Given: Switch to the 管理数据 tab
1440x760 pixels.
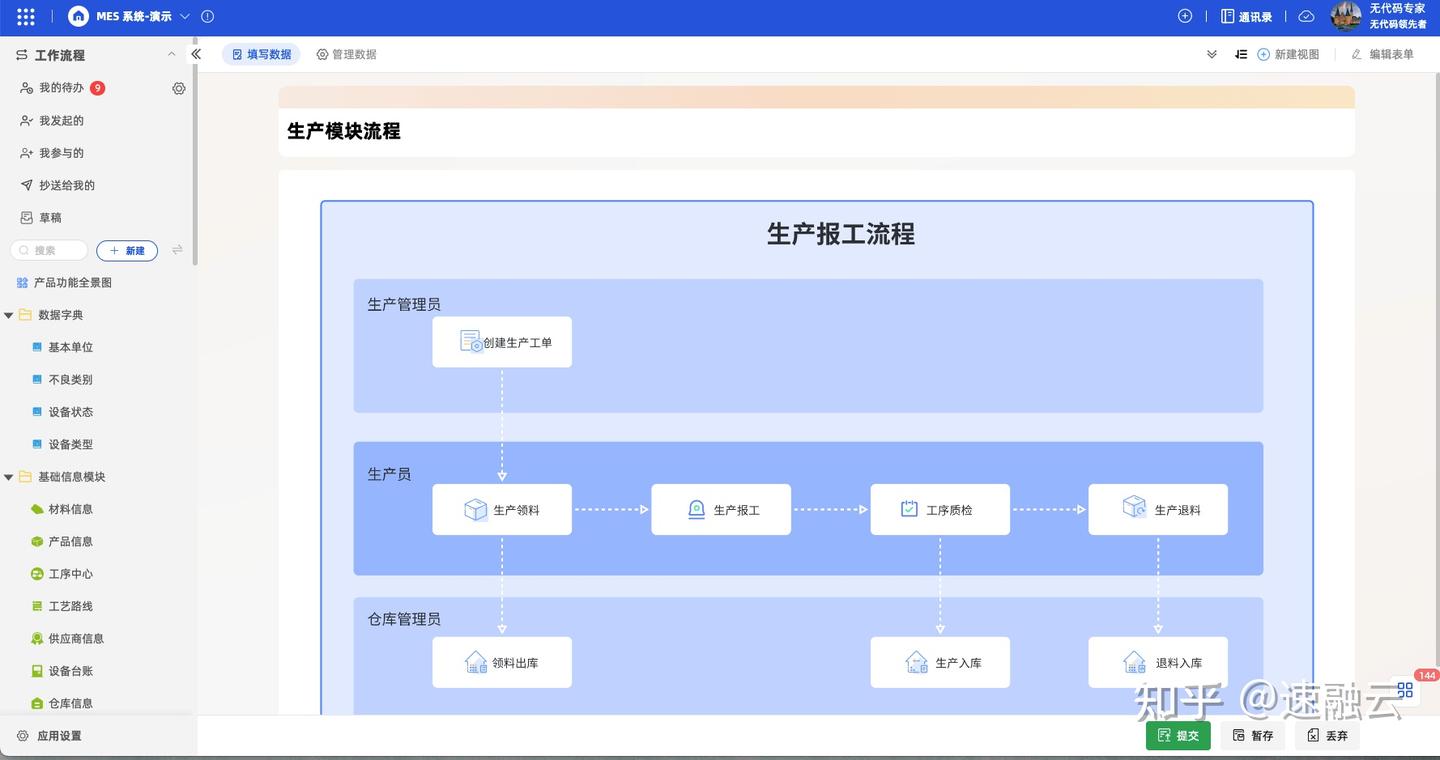Looking at the screenshot, I should 346,53.
